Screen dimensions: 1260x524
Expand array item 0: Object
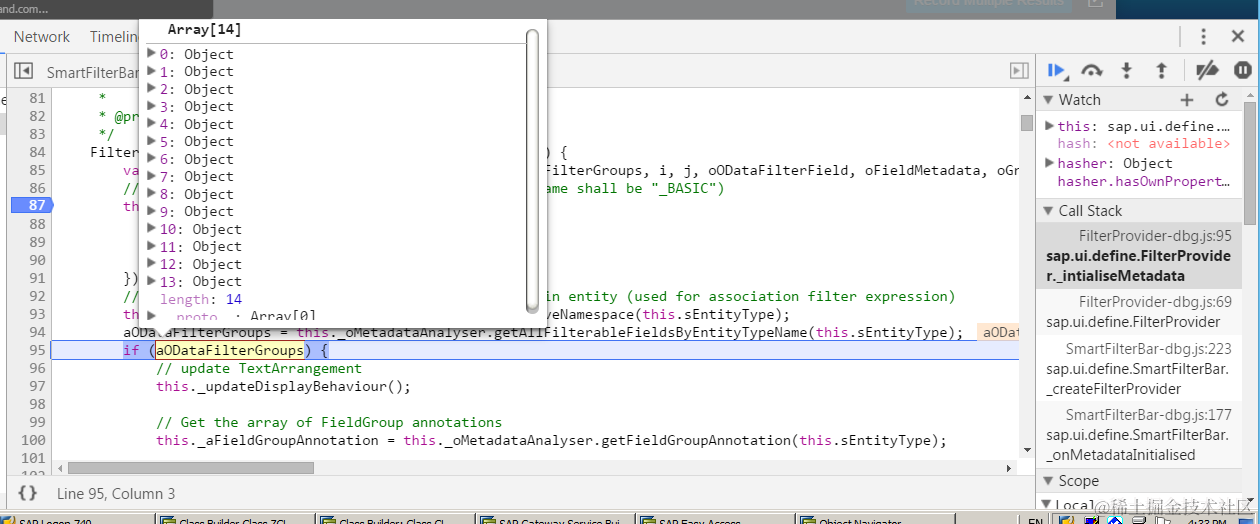coord(152,54)
